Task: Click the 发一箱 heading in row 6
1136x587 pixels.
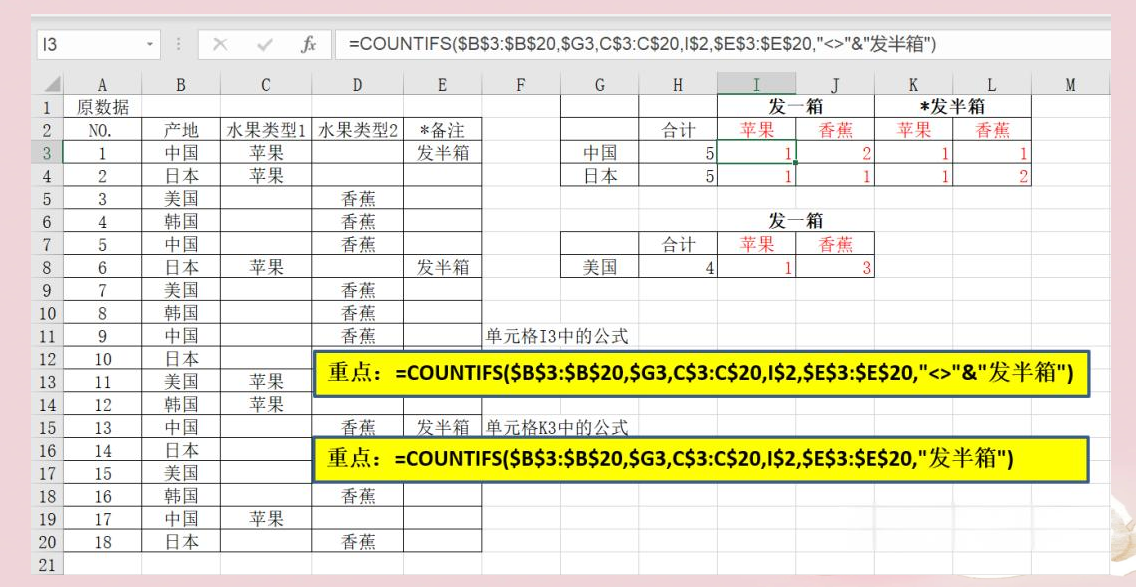Action: (x=795, y=221)
